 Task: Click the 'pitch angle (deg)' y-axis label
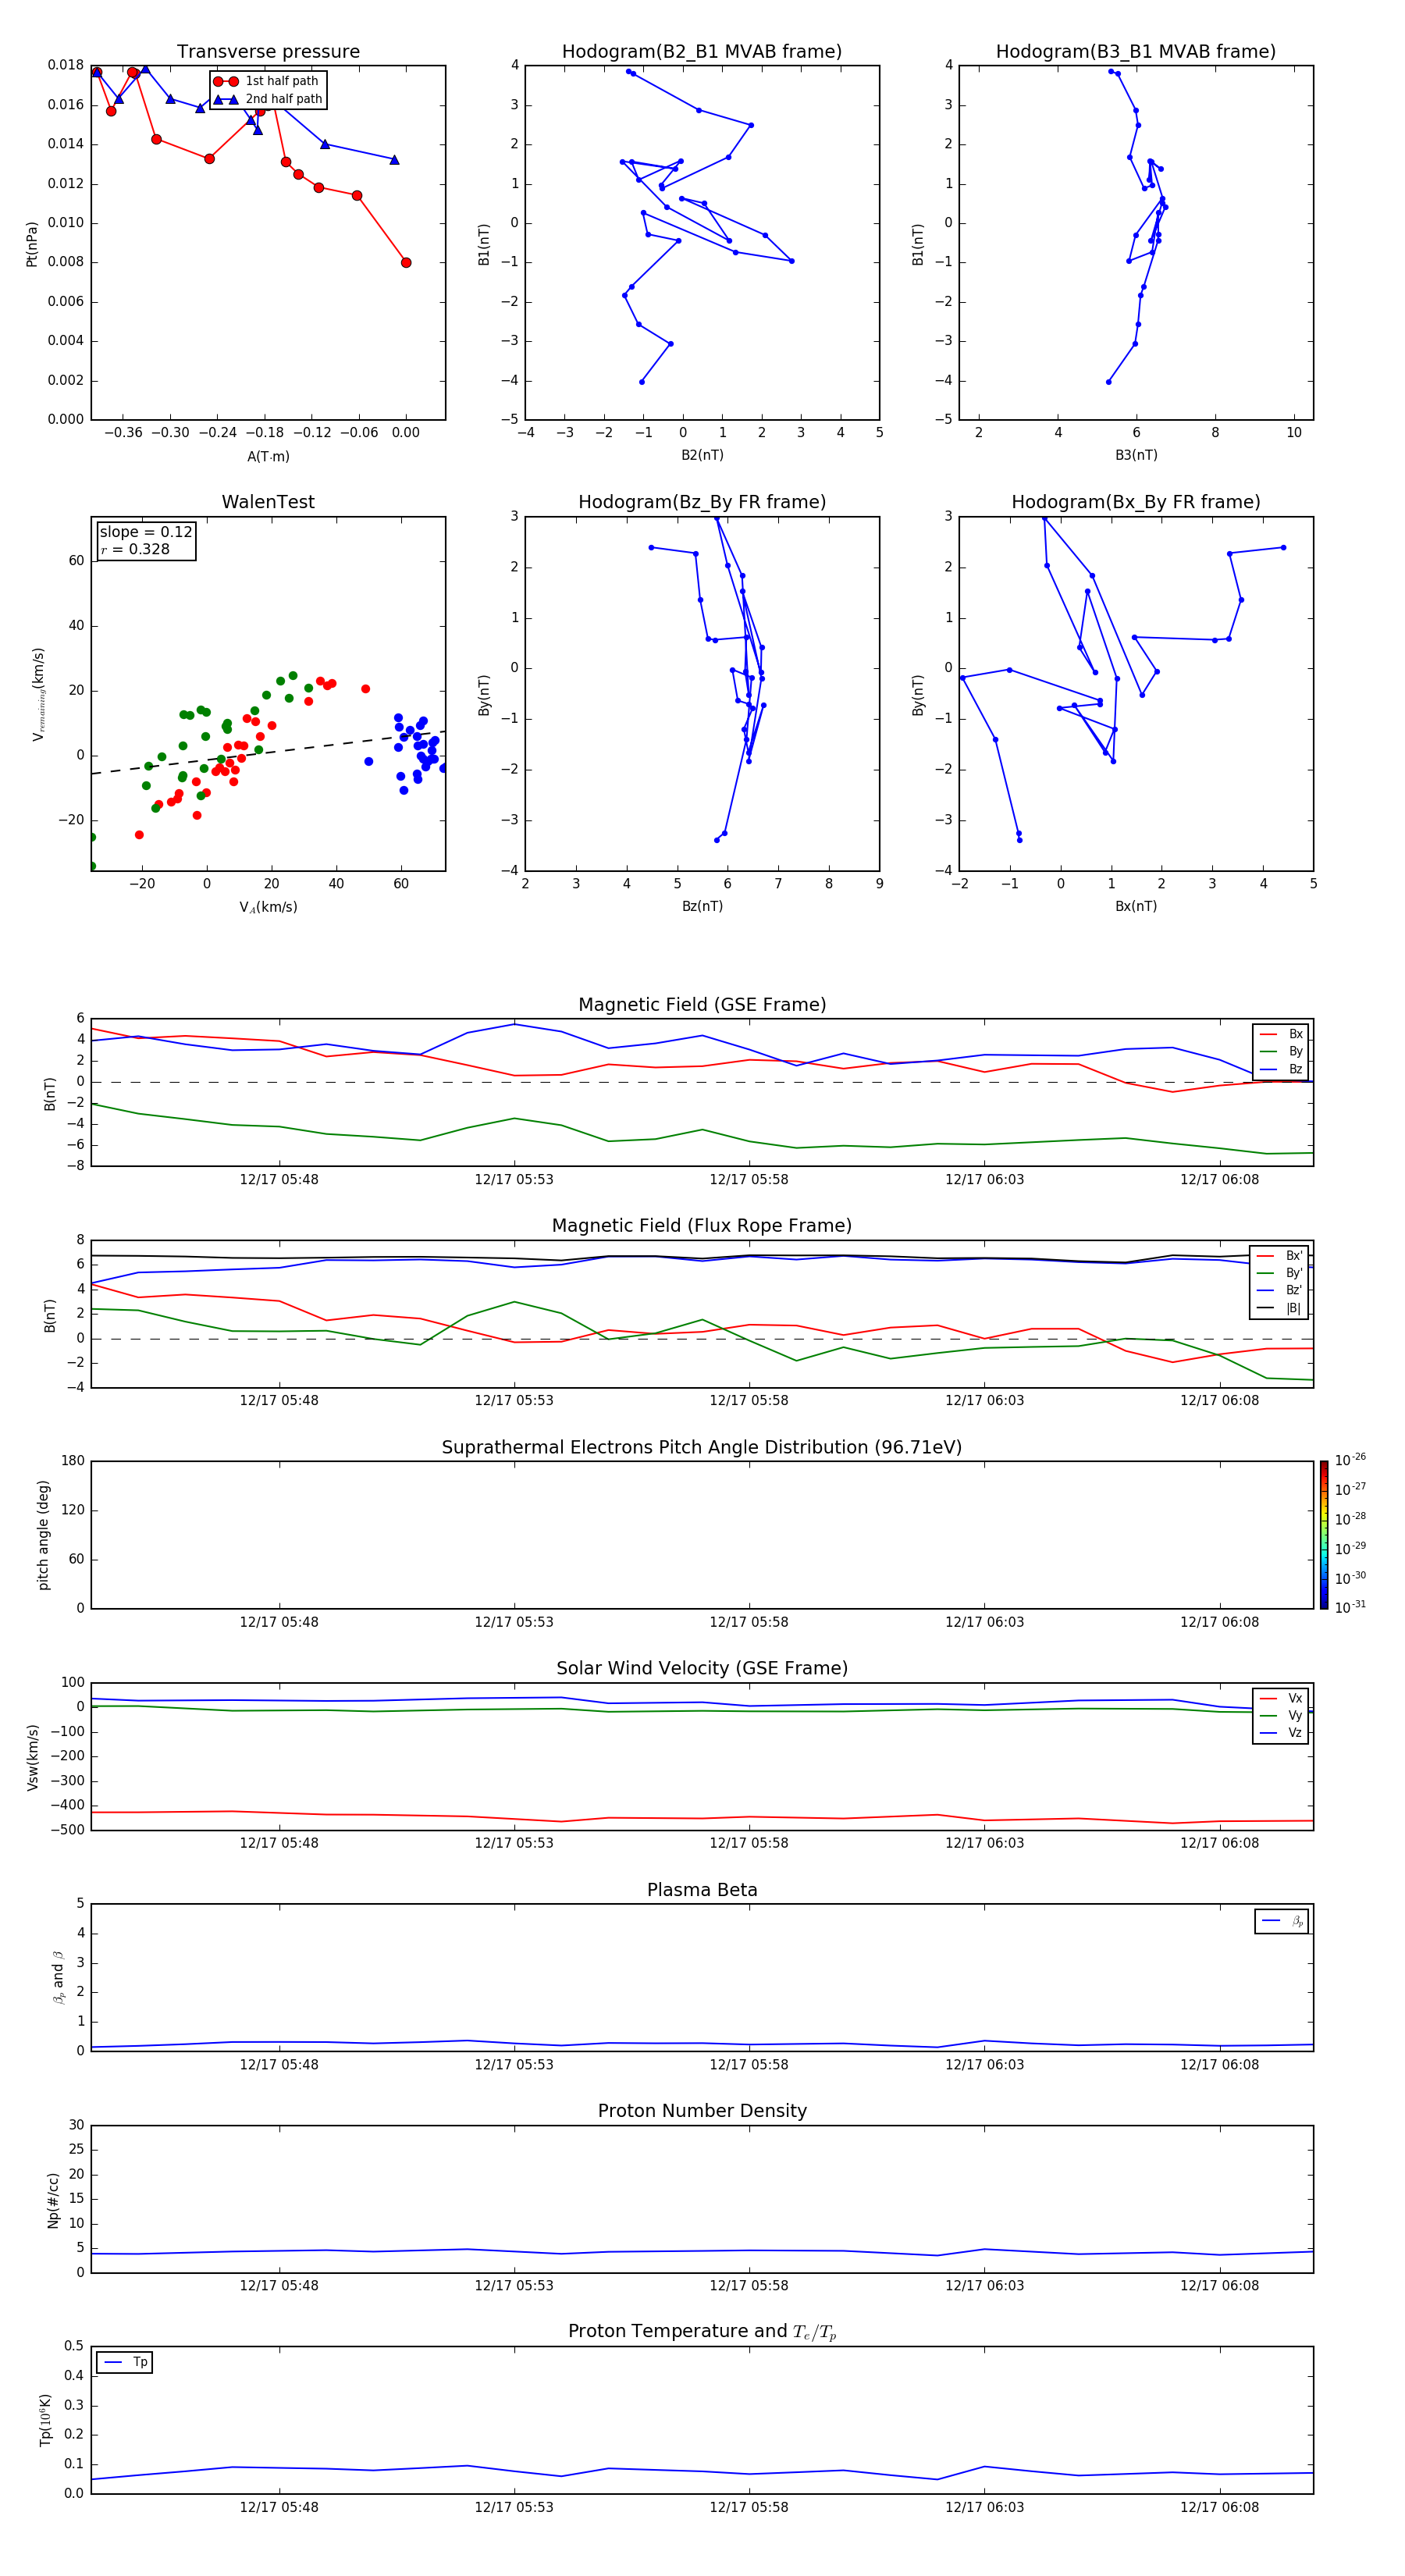tap(43, 1535)
